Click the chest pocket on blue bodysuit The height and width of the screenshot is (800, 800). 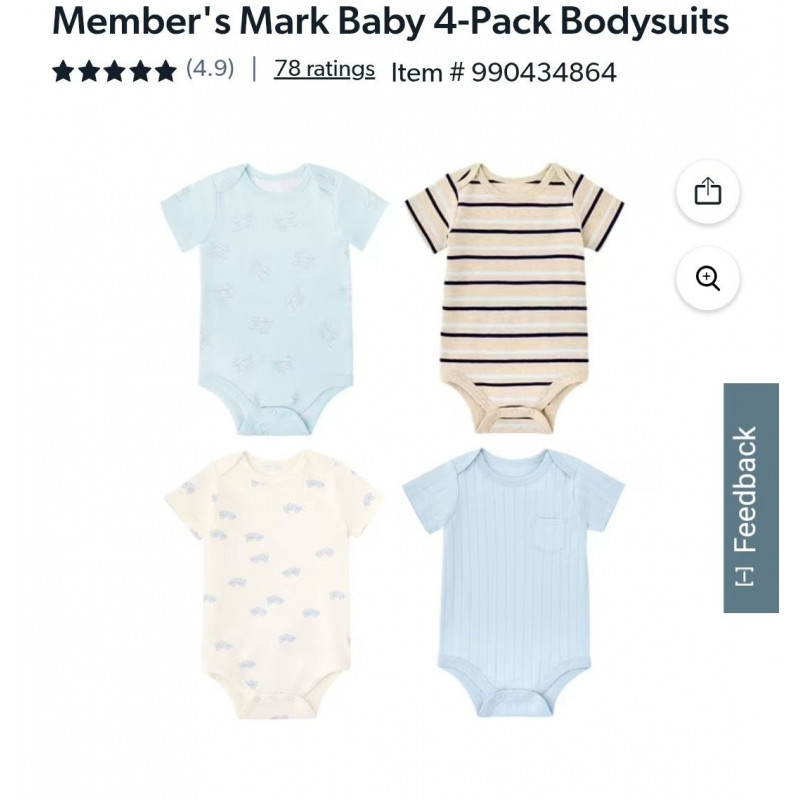coord(552,535)
